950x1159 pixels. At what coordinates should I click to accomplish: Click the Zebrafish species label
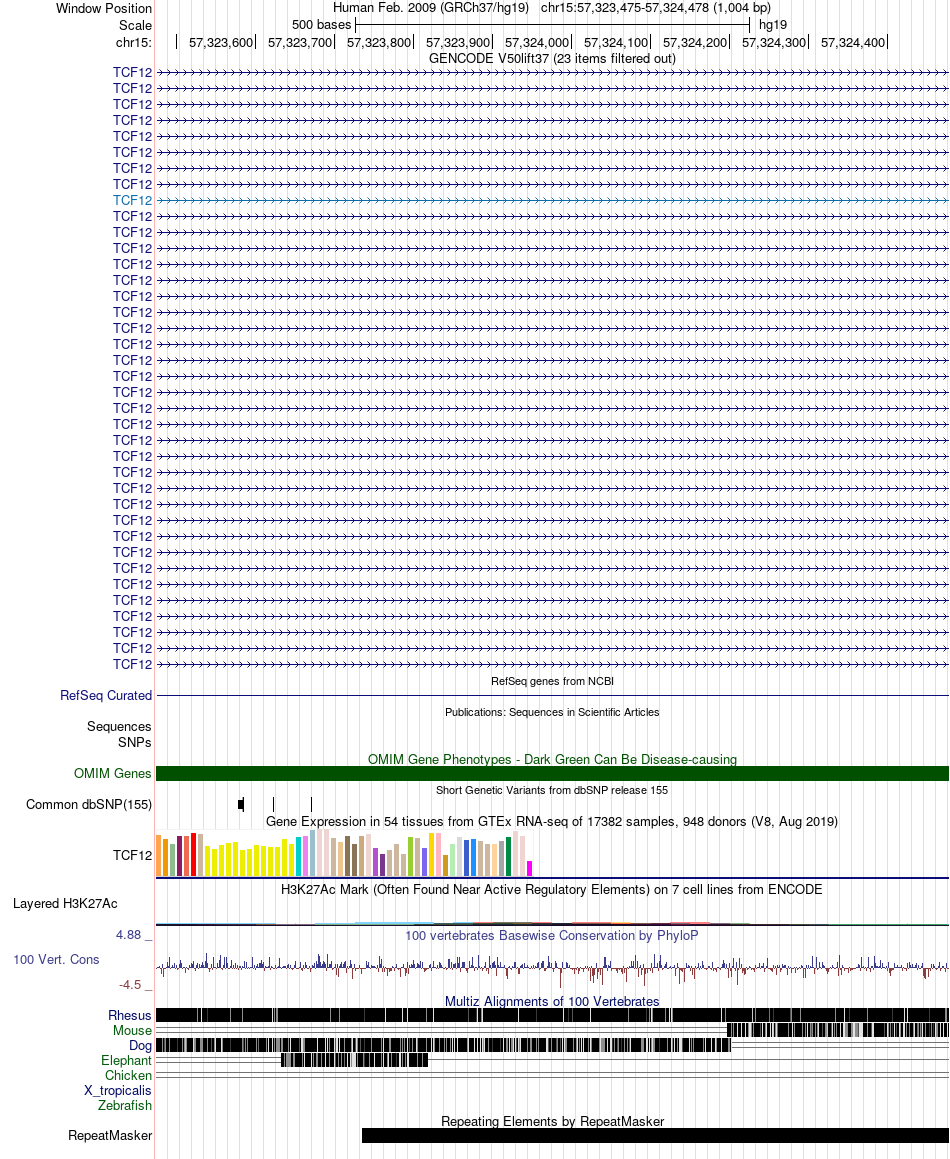pos(125,1106)
